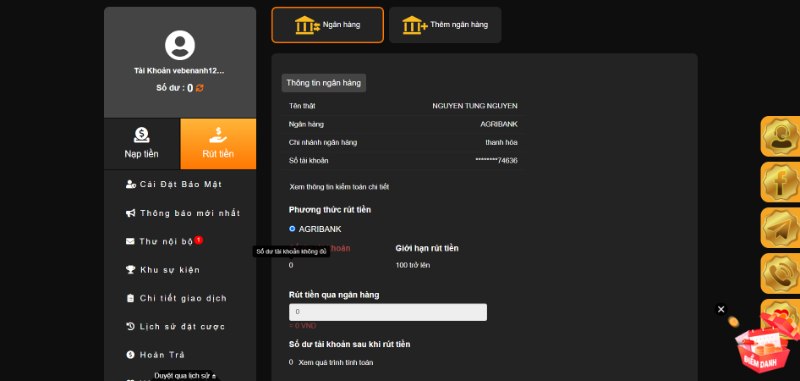Screen dimensions: 800x381
Task: Open the Nạp tiền deposit tab
Action: click(142, 144)
